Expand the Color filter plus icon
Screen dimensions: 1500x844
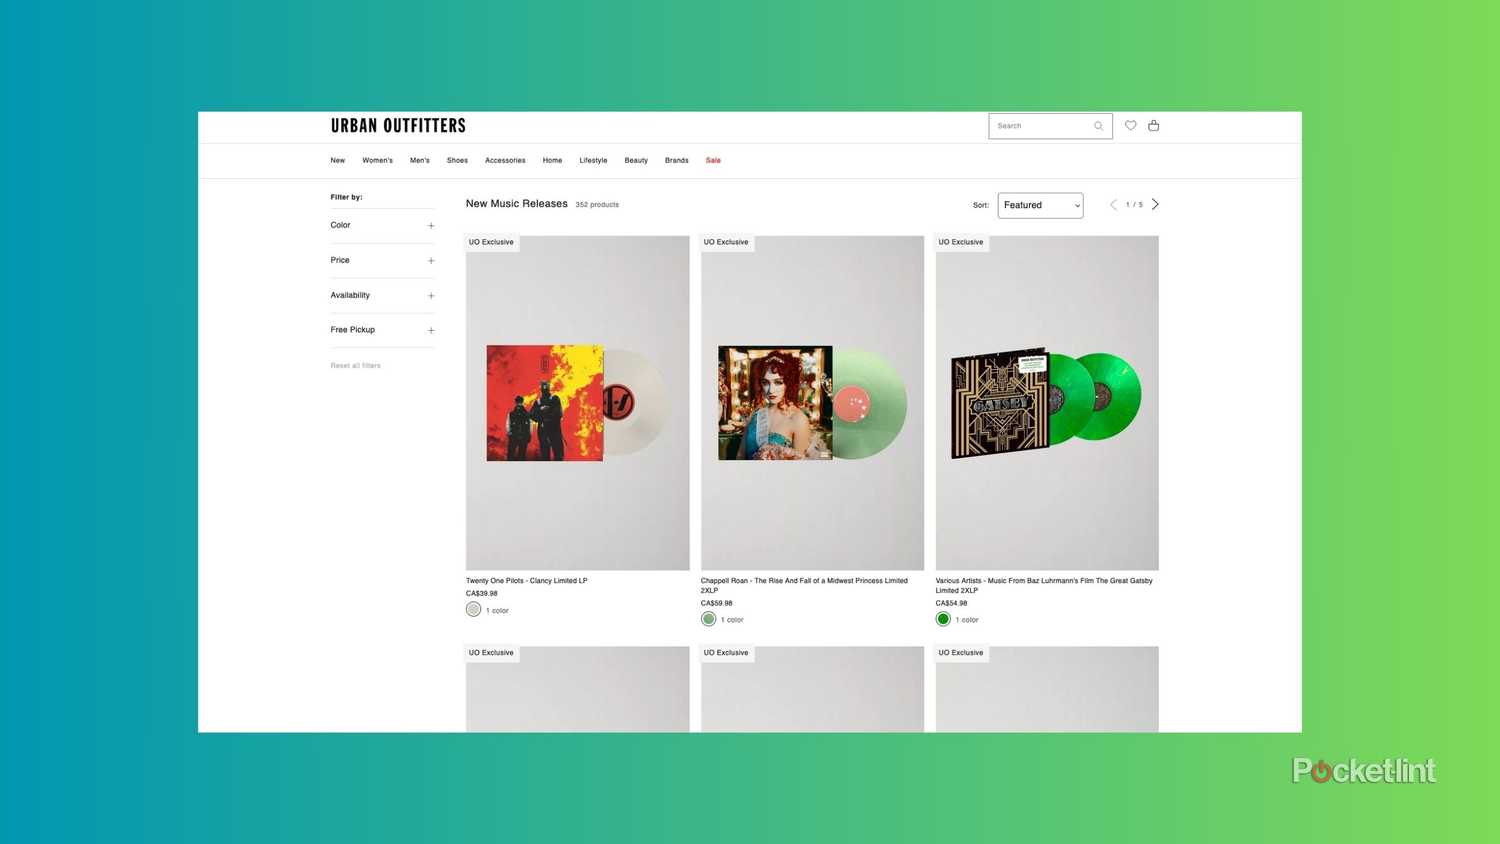point(430,225)
